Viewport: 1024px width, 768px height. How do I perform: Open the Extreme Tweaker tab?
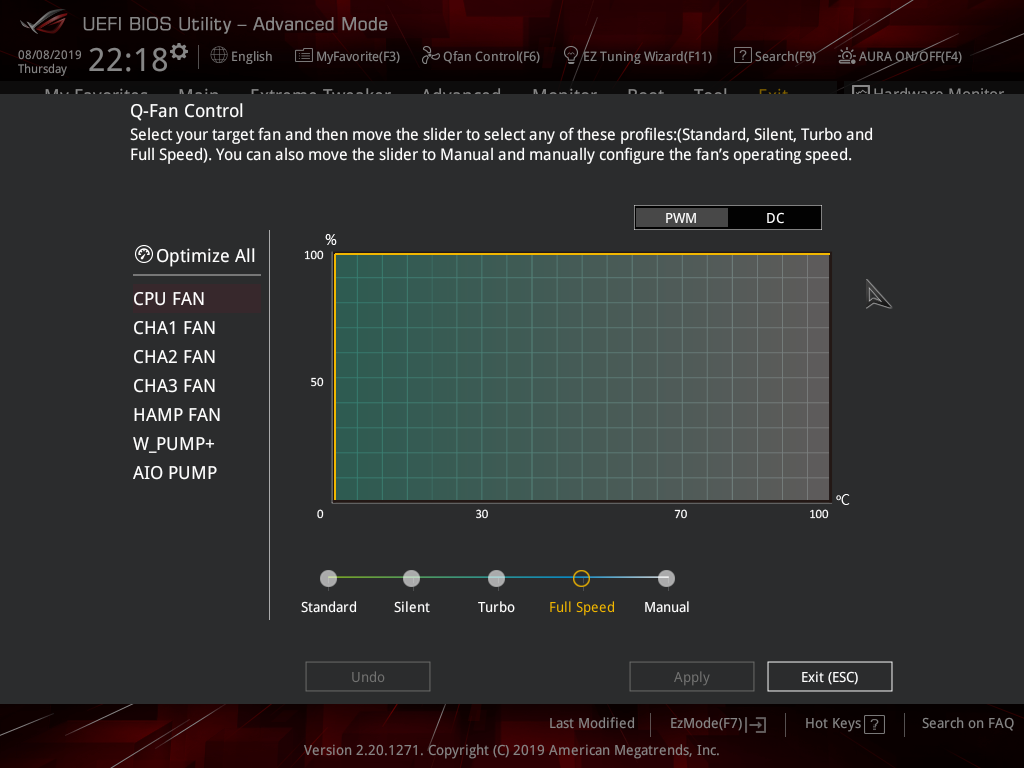pyautogui.click(x=320, y=95)
